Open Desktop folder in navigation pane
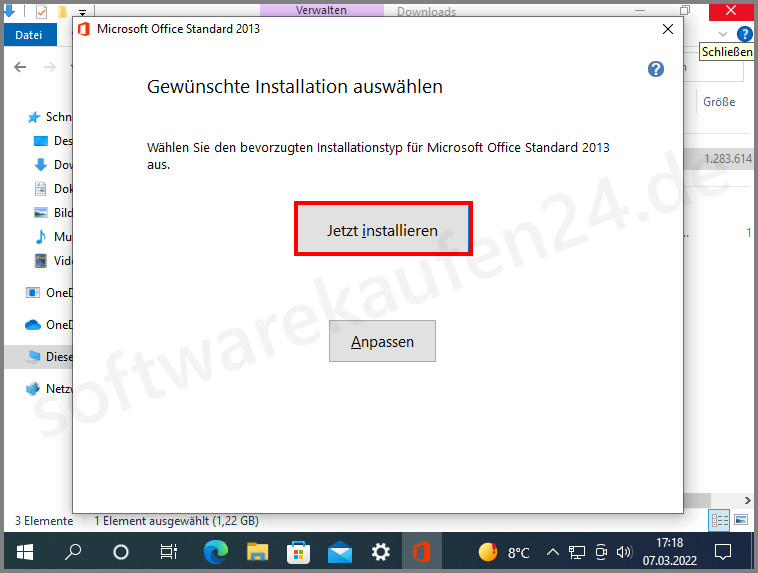758x573 pixels. 53,141
